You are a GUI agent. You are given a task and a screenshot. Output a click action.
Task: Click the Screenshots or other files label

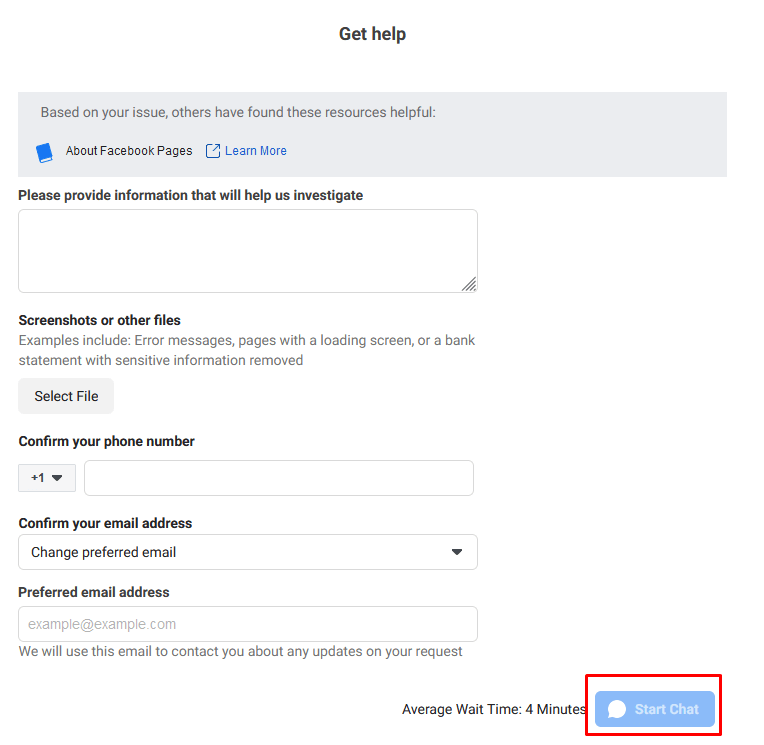(x=99, y=320)
